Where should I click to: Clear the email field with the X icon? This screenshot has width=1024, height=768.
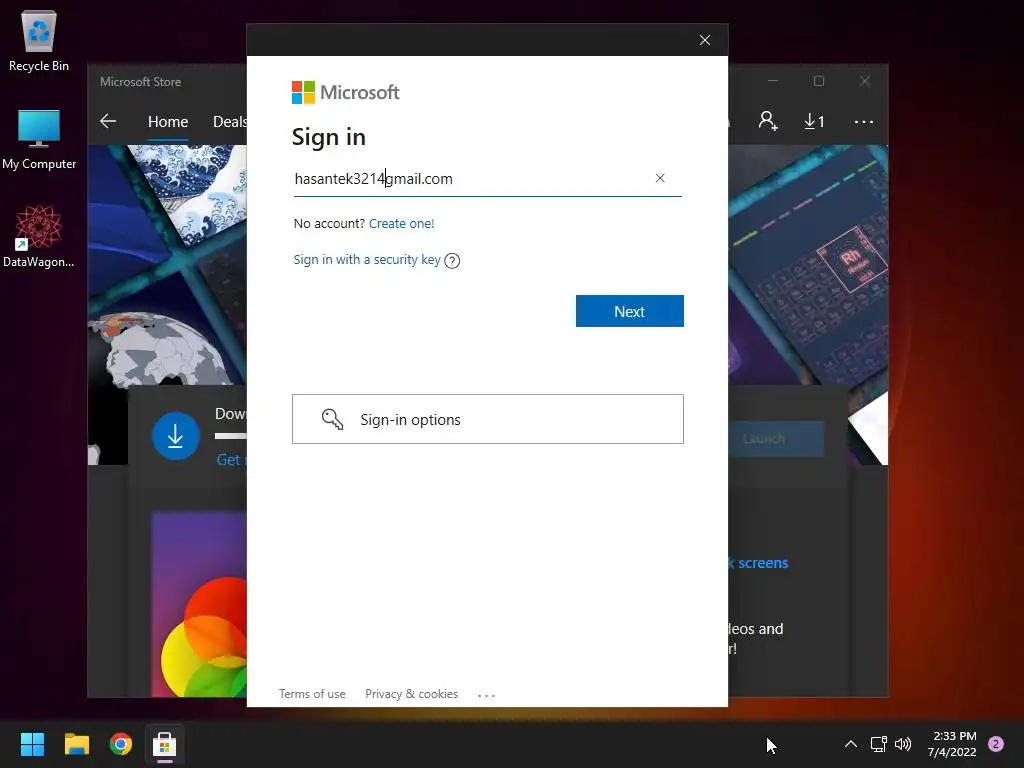[660, 178]
